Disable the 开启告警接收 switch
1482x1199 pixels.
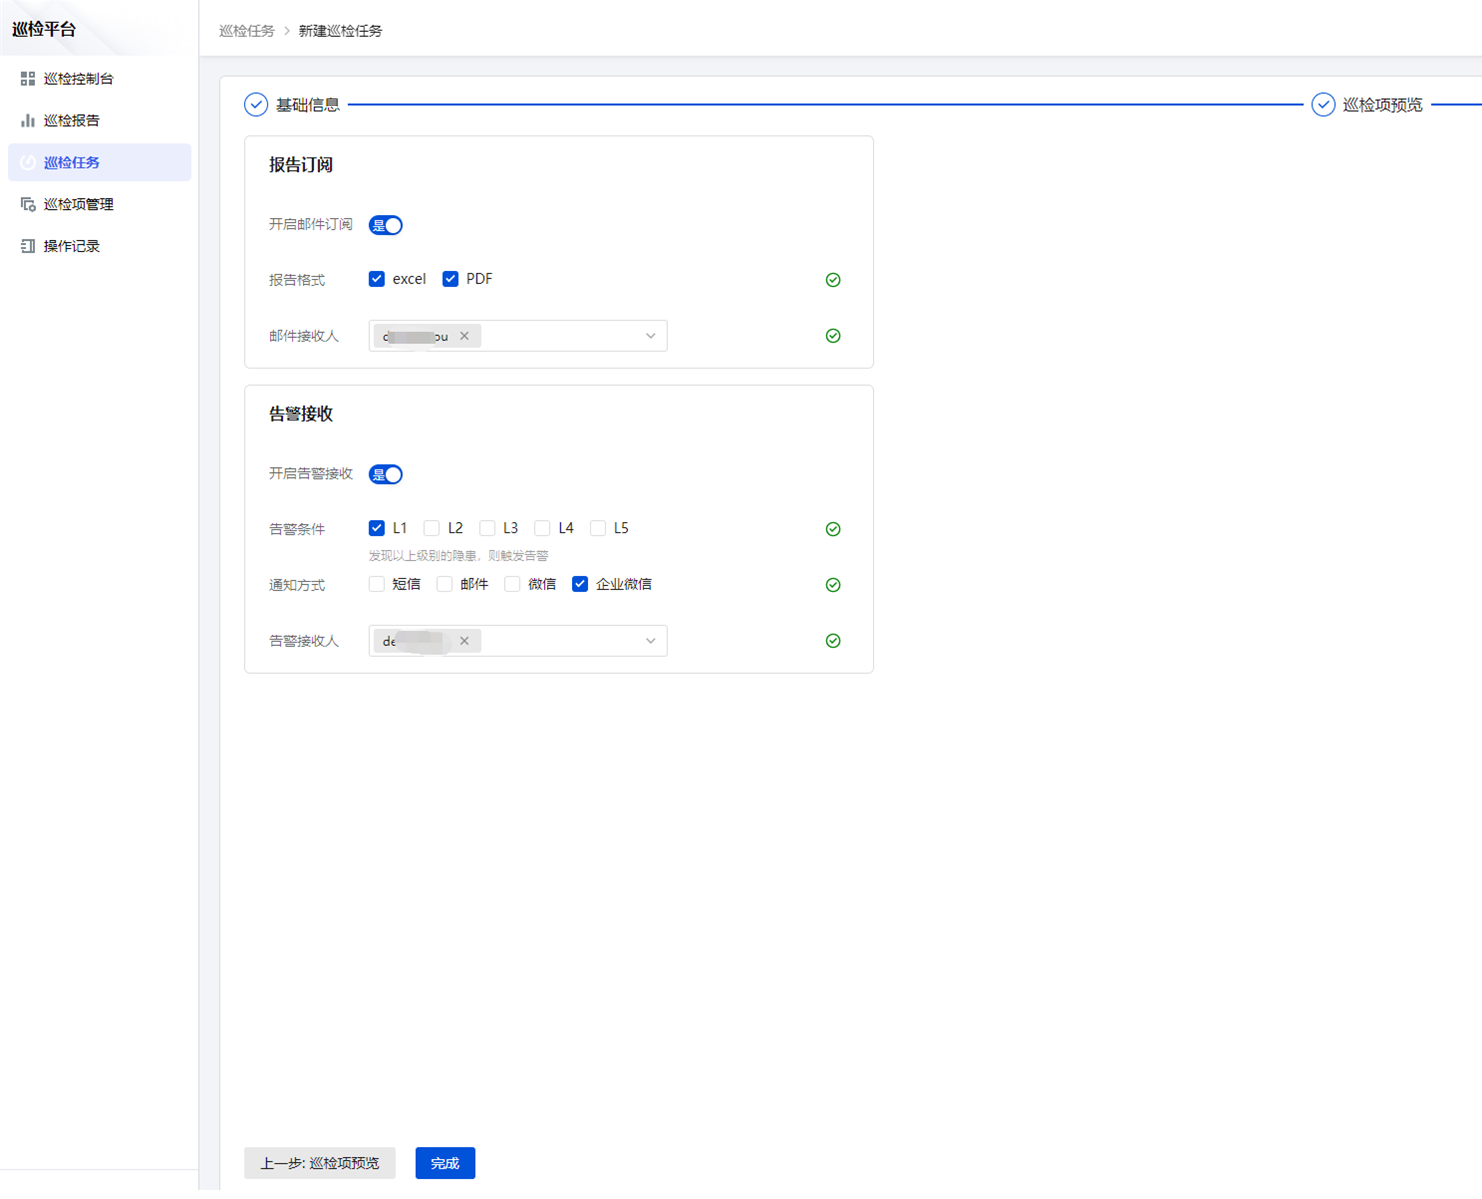tap(386, 475)
